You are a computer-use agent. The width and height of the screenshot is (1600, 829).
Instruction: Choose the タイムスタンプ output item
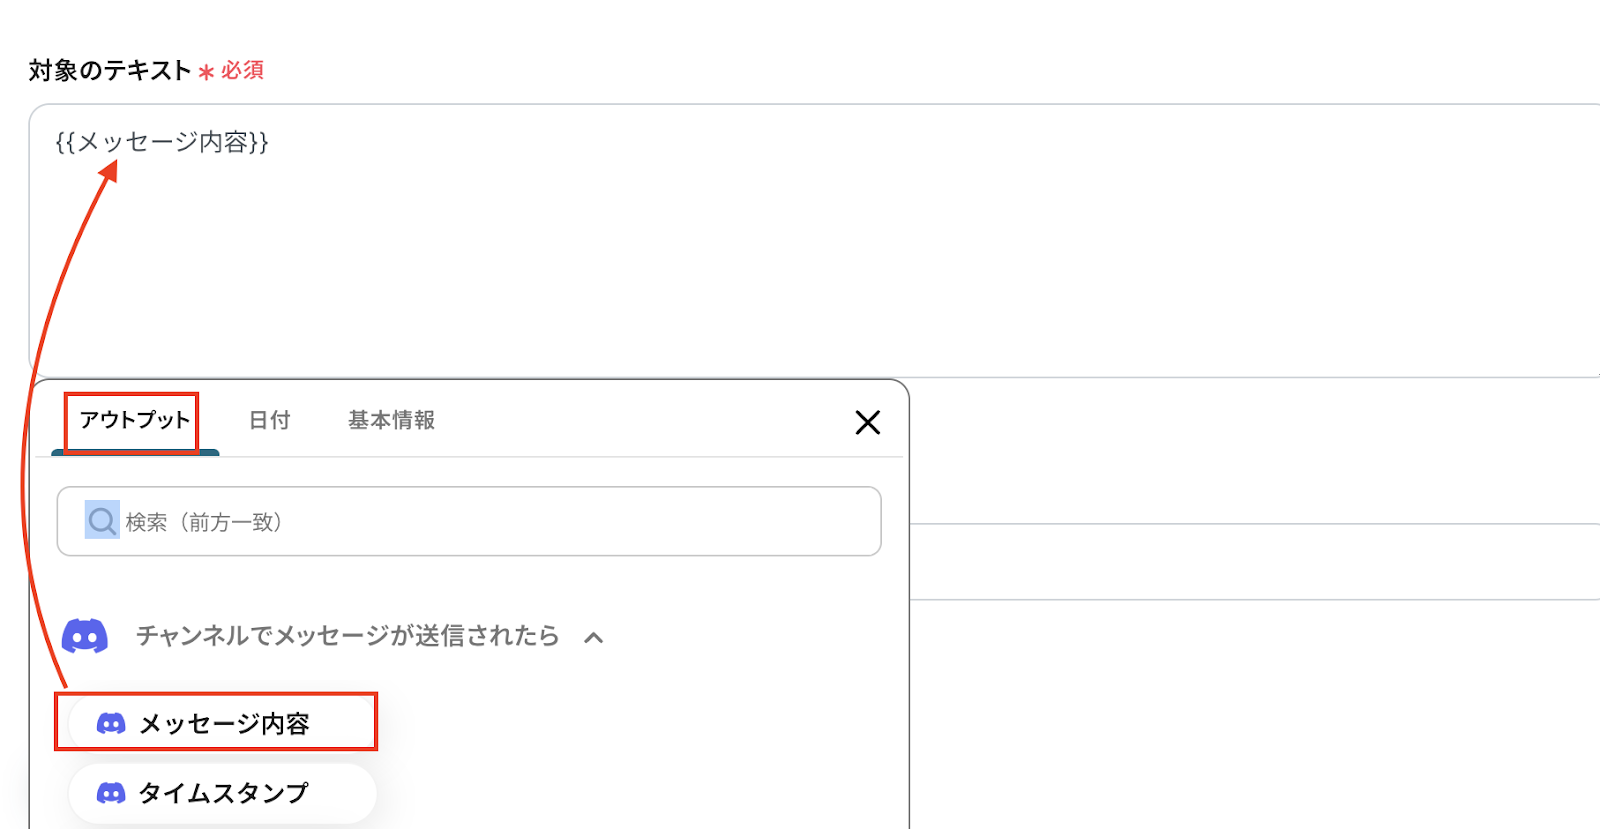coord(223,793)
